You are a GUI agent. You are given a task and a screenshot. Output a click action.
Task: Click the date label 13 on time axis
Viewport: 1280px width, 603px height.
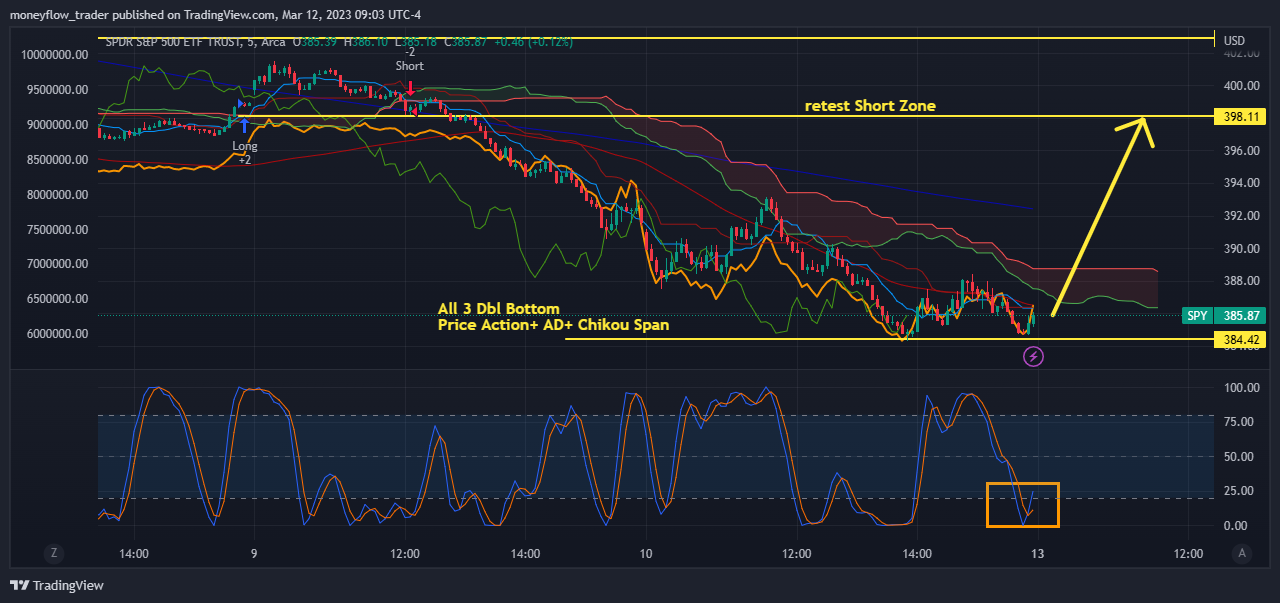click(x=1038, y=553)
